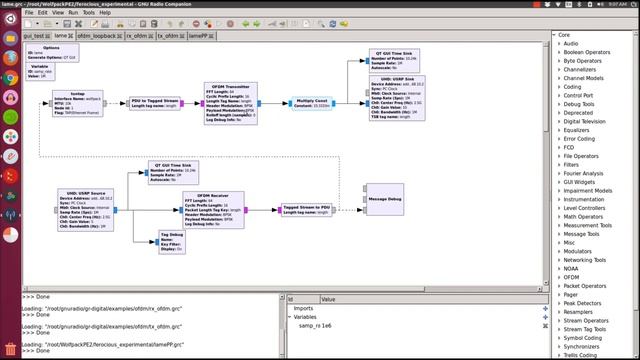Expand the GUI Widgets category
The image size is (640, 360).
[x=560, y=182]
